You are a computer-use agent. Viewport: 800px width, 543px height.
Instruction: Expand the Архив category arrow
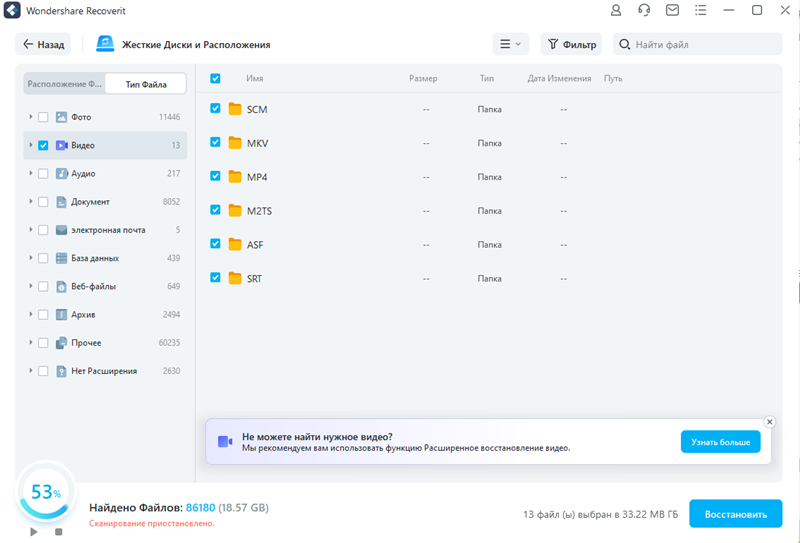[x=30, y=314]
